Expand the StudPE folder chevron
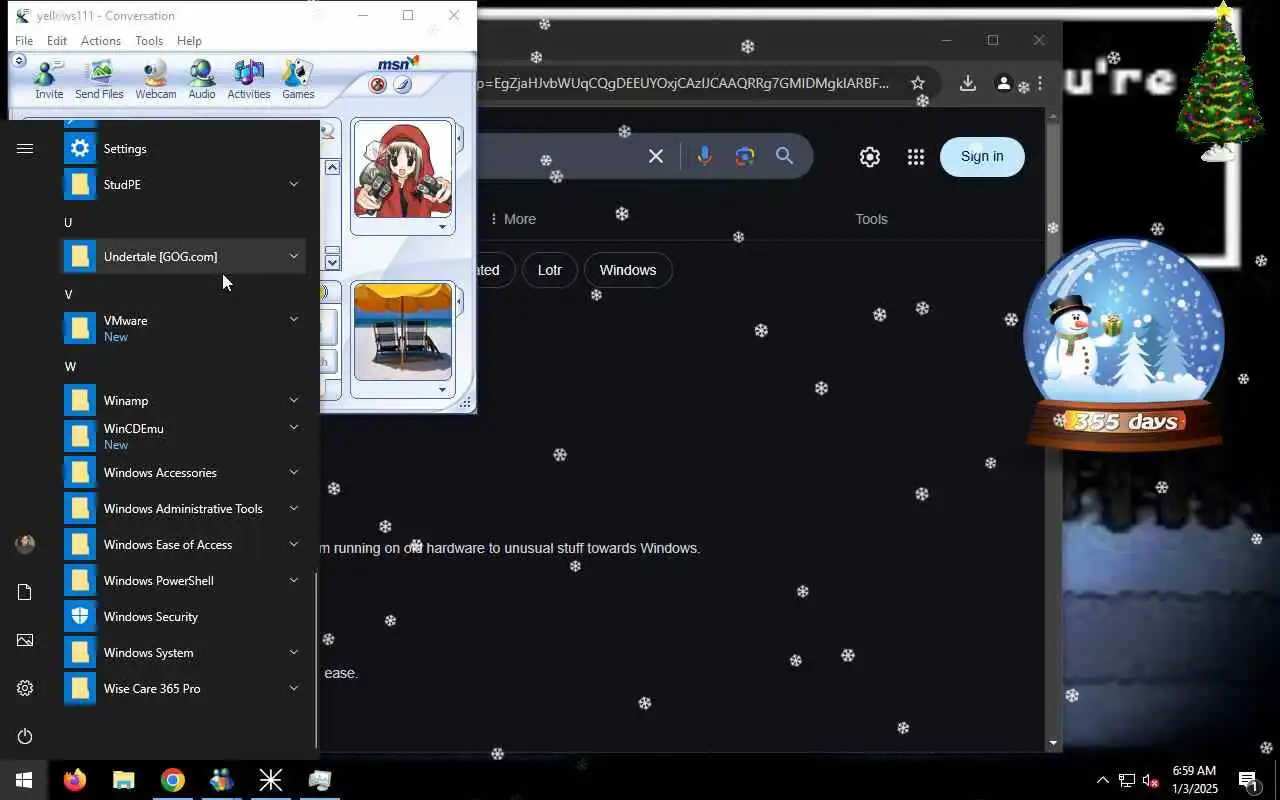This screenshot has height=800, width=1280. point(294,184)
